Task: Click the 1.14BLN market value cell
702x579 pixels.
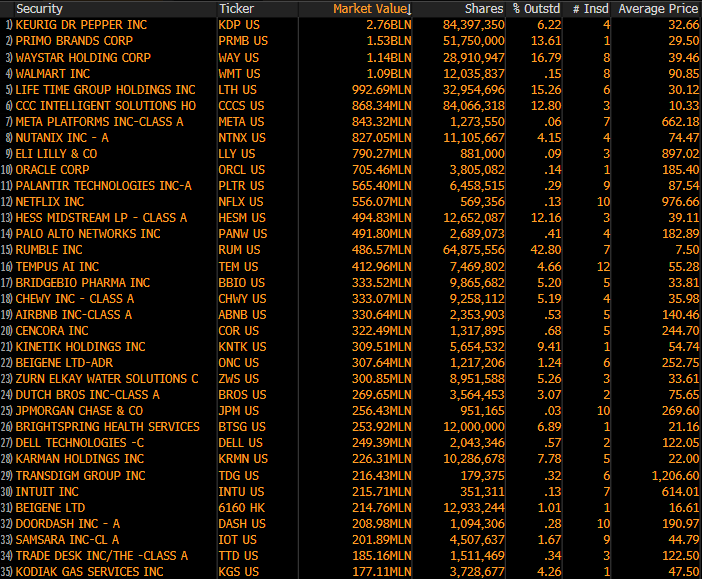Action: pyautogui.click(x=389, y=57)
